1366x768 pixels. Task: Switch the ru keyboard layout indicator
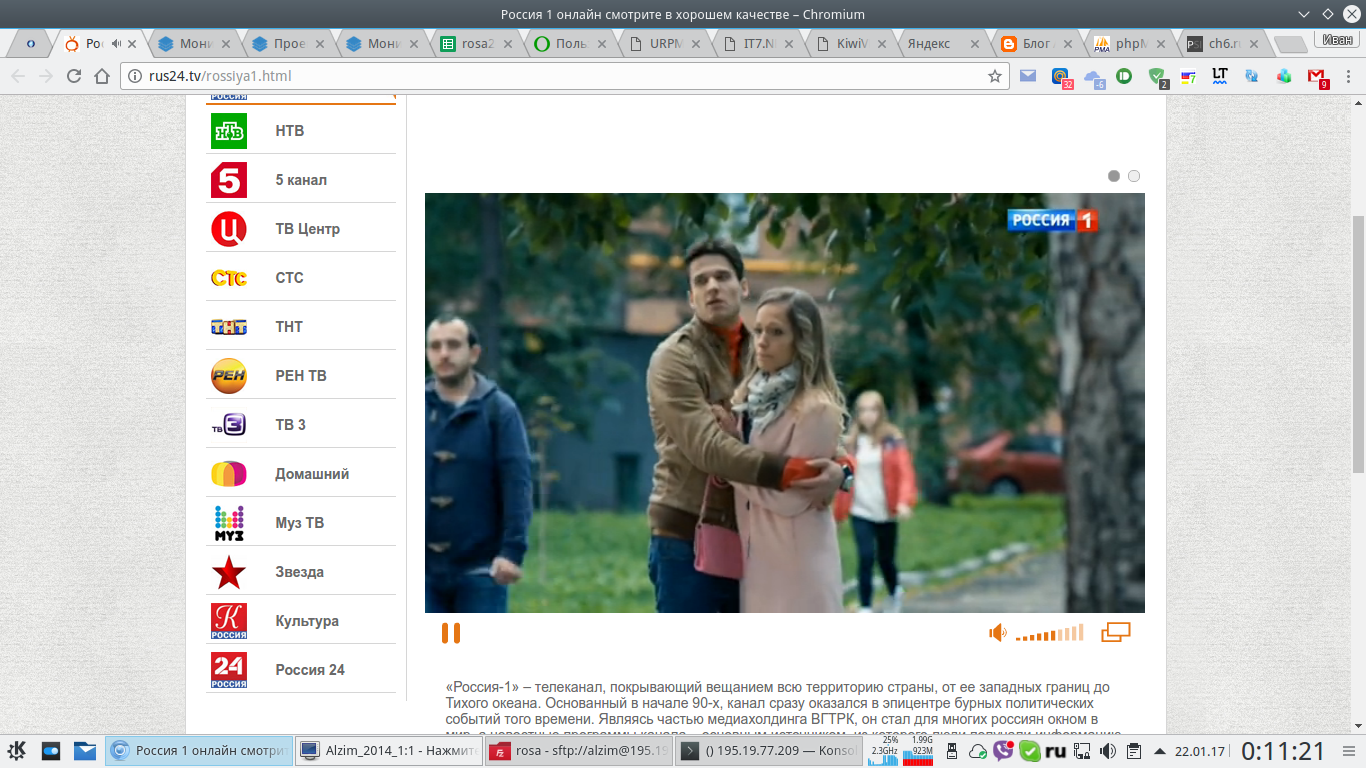pos(1056,751)
